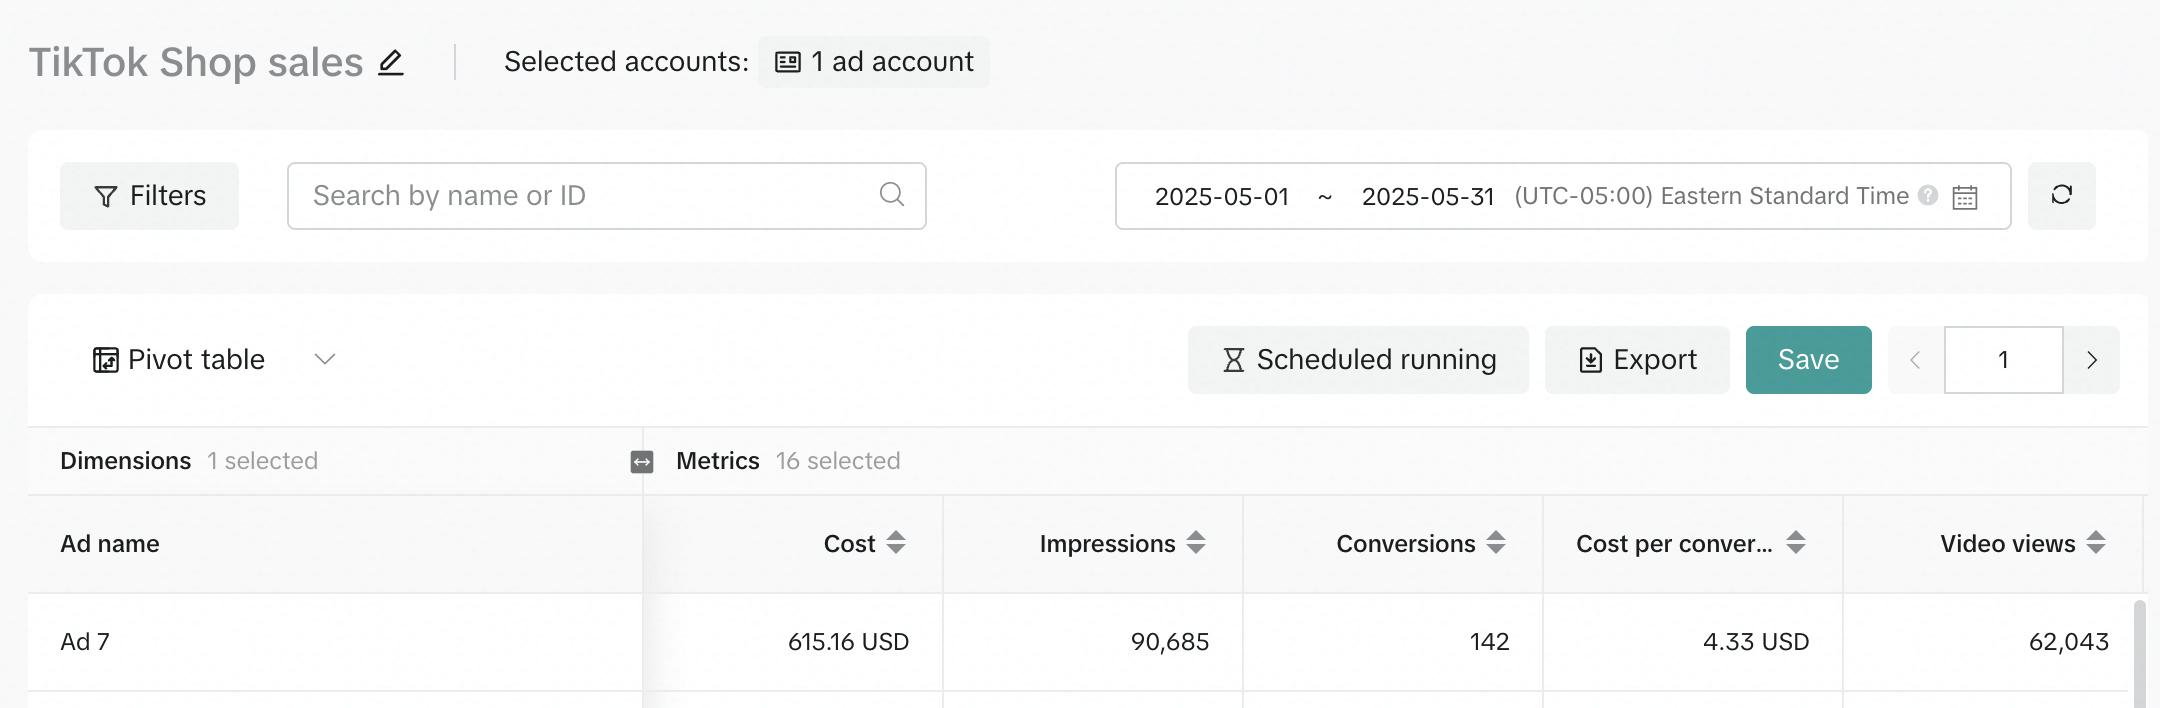Sort by Cost per conversion column
This screenshot has width=2160, height=708.
pyautogui.click(x=1796, y=543)
